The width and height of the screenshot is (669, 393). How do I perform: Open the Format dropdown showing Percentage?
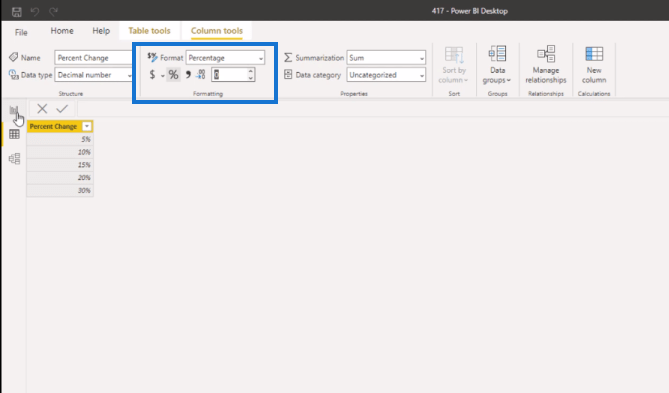[x=225, y=58]
